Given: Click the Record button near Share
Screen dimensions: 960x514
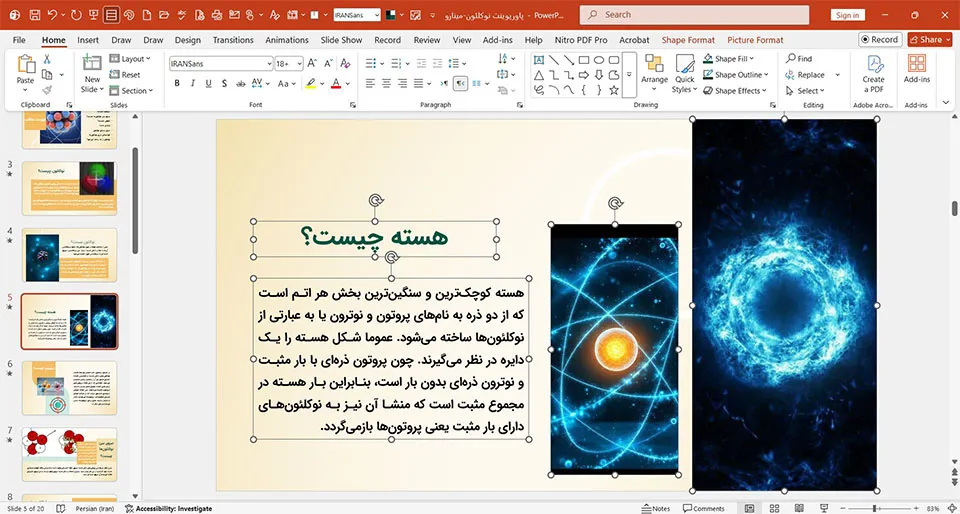Looking at the screenshot, I should tap(880, 40).
